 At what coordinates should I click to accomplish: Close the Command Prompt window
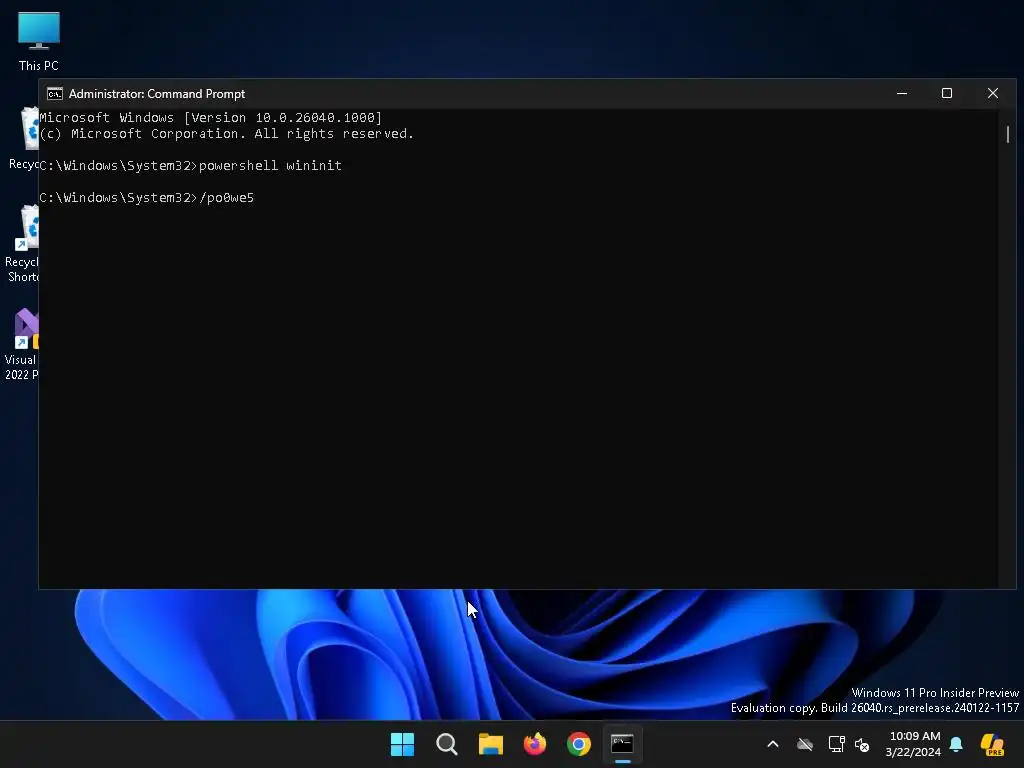[993, 93]
